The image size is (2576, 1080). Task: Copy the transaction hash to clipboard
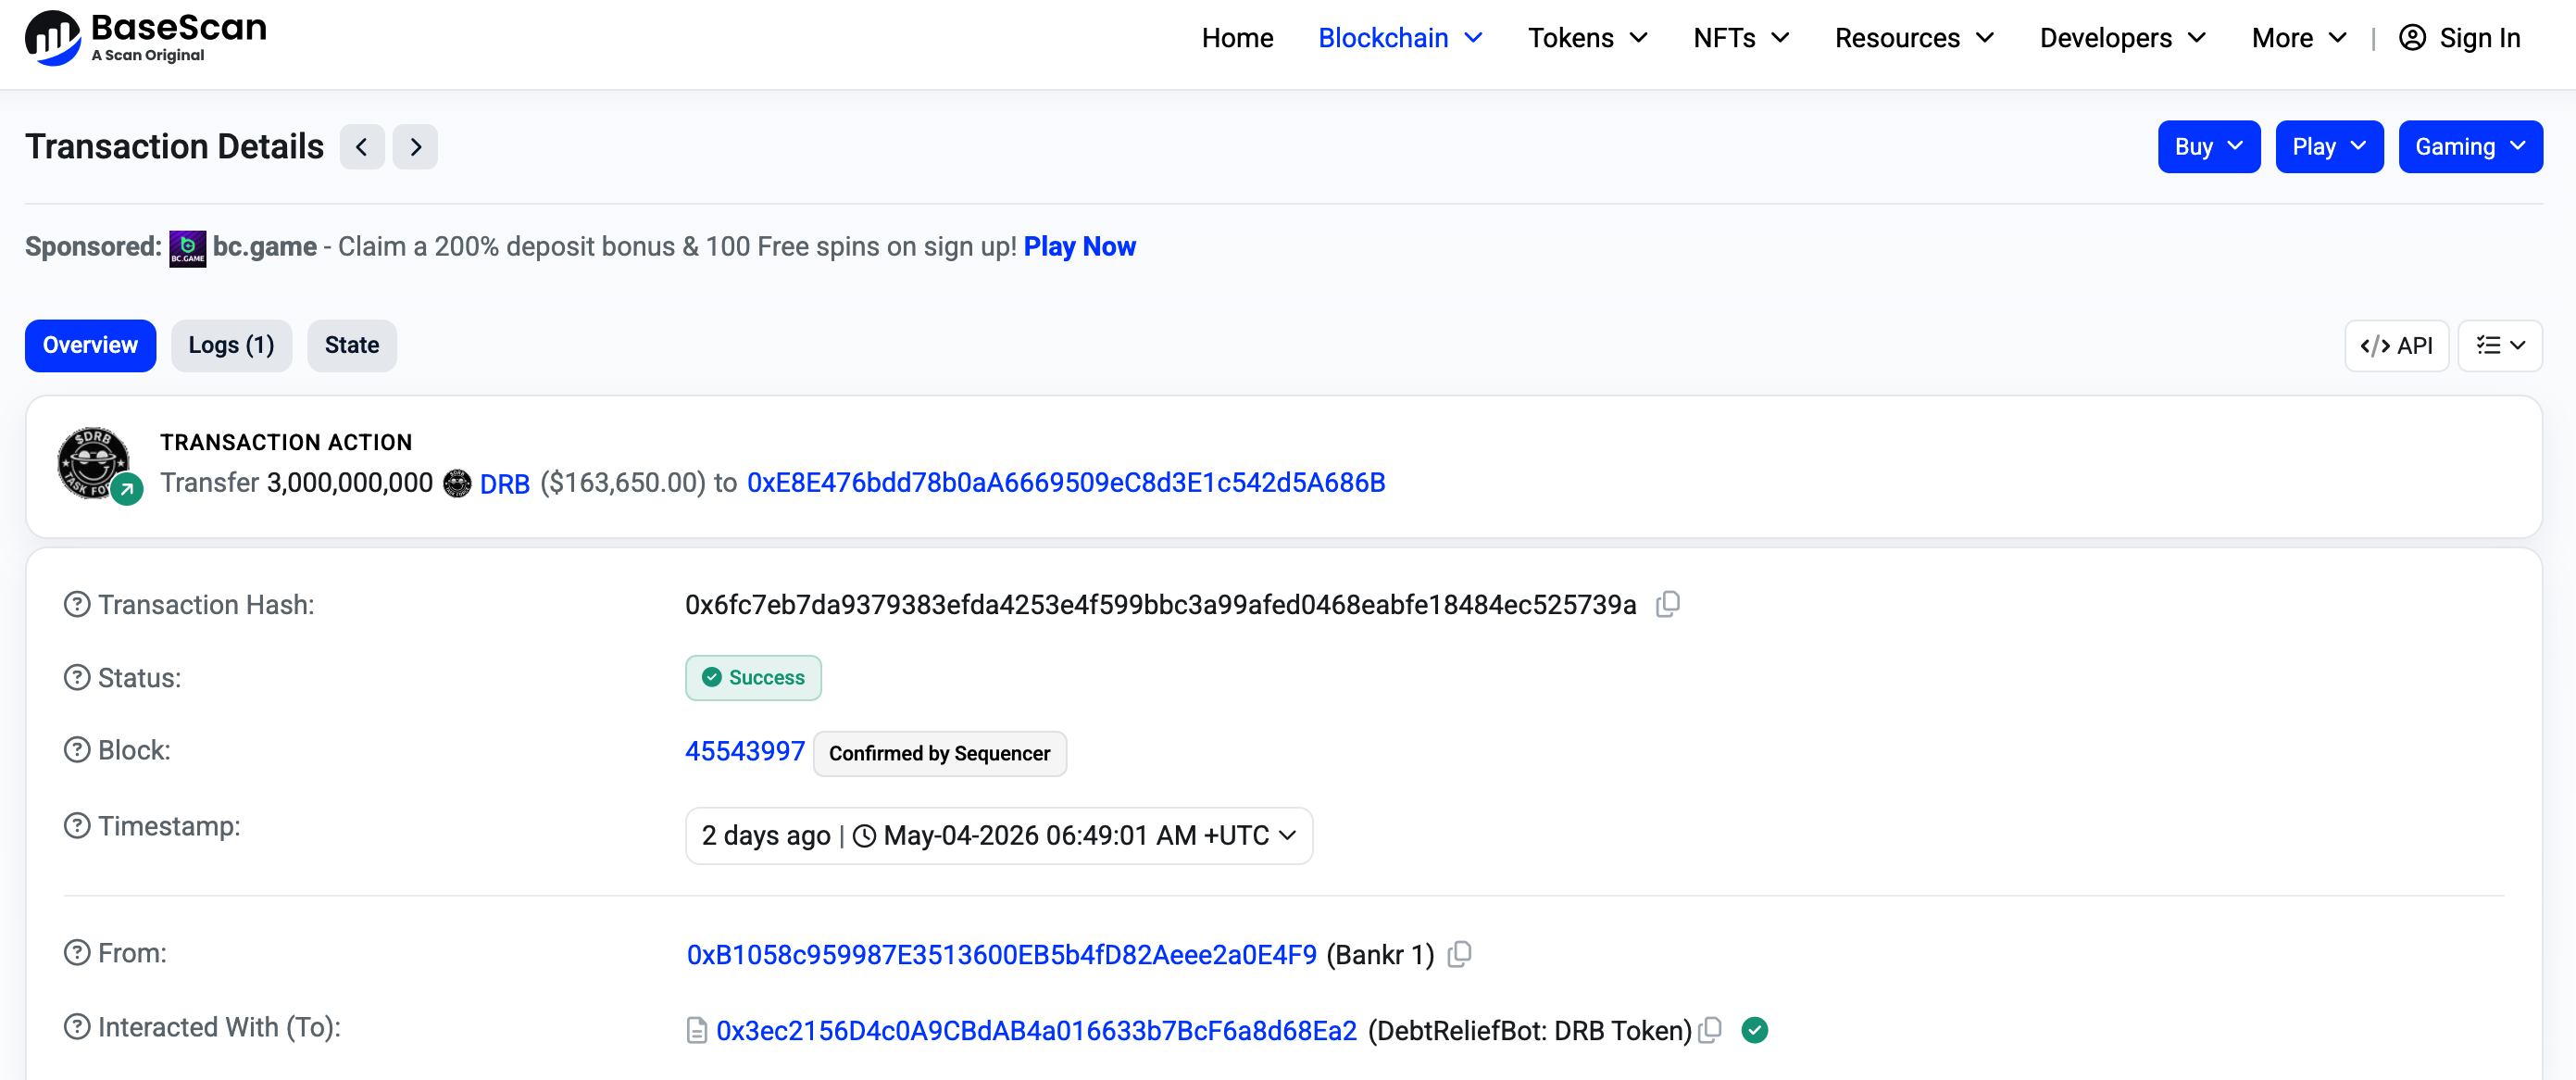[1667, 605]
